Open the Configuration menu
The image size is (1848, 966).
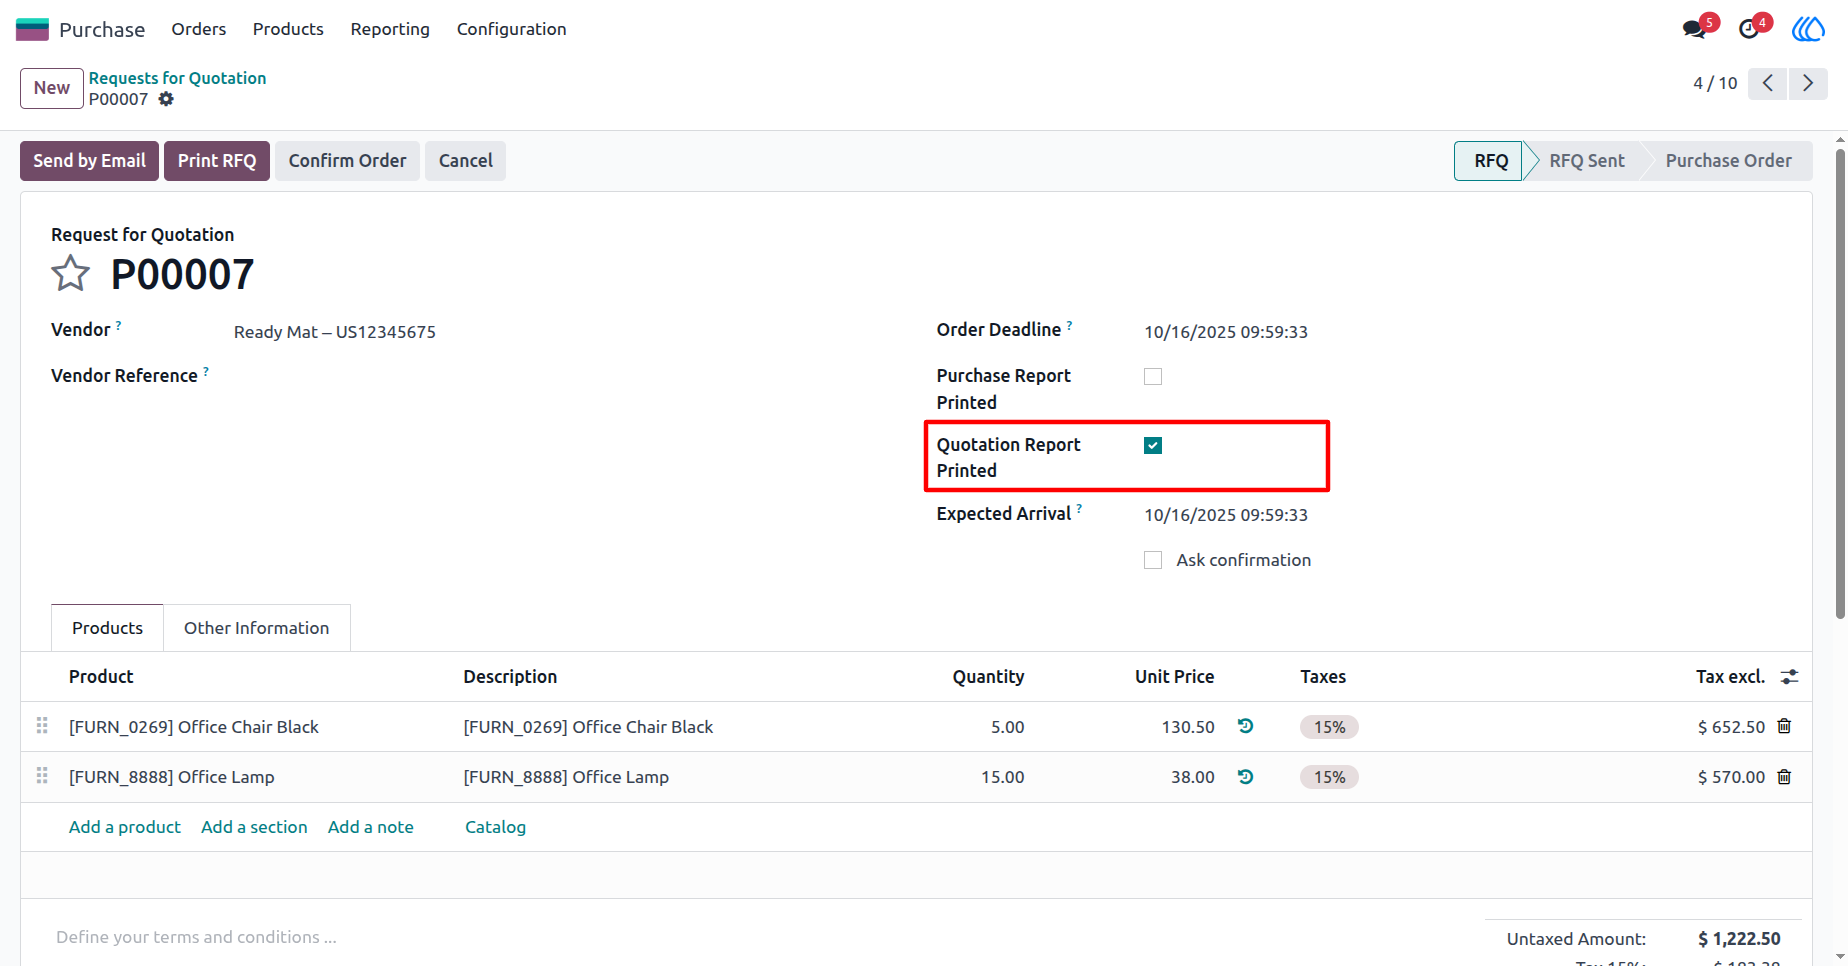click(512, 29)
